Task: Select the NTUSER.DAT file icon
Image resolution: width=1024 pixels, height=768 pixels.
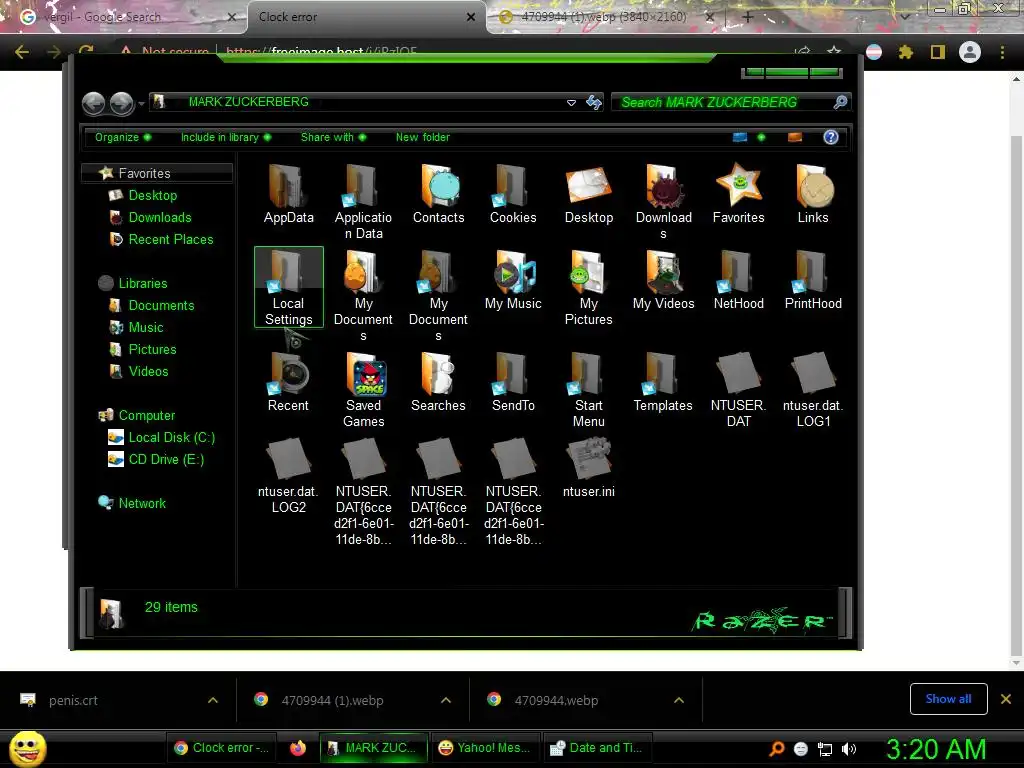Action: (738, 374)
